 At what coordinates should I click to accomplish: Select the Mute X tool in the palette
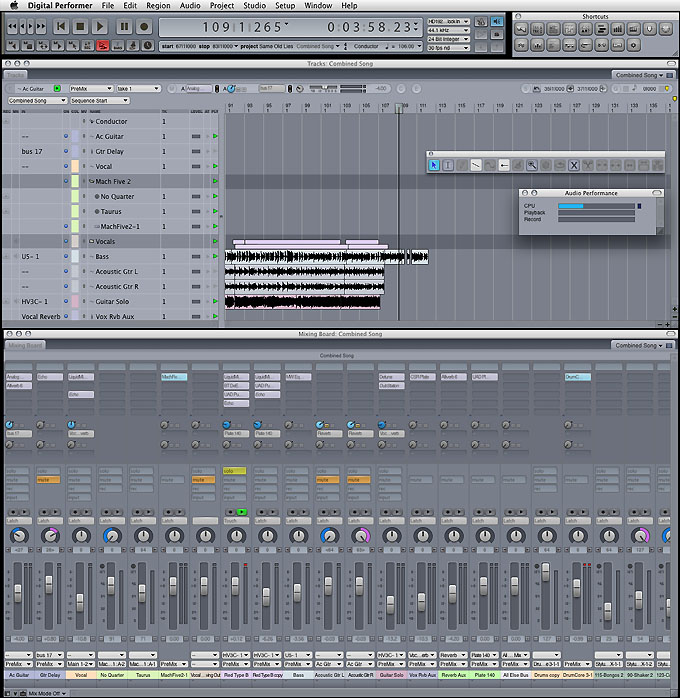point(574,166)
